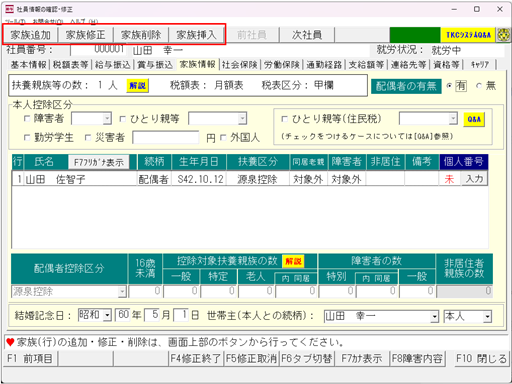Image resolution: width=512 pixels, height=384 pixels.
Task: Click the 家族削除 toolbar button
Action: click(x=141, y=35)
